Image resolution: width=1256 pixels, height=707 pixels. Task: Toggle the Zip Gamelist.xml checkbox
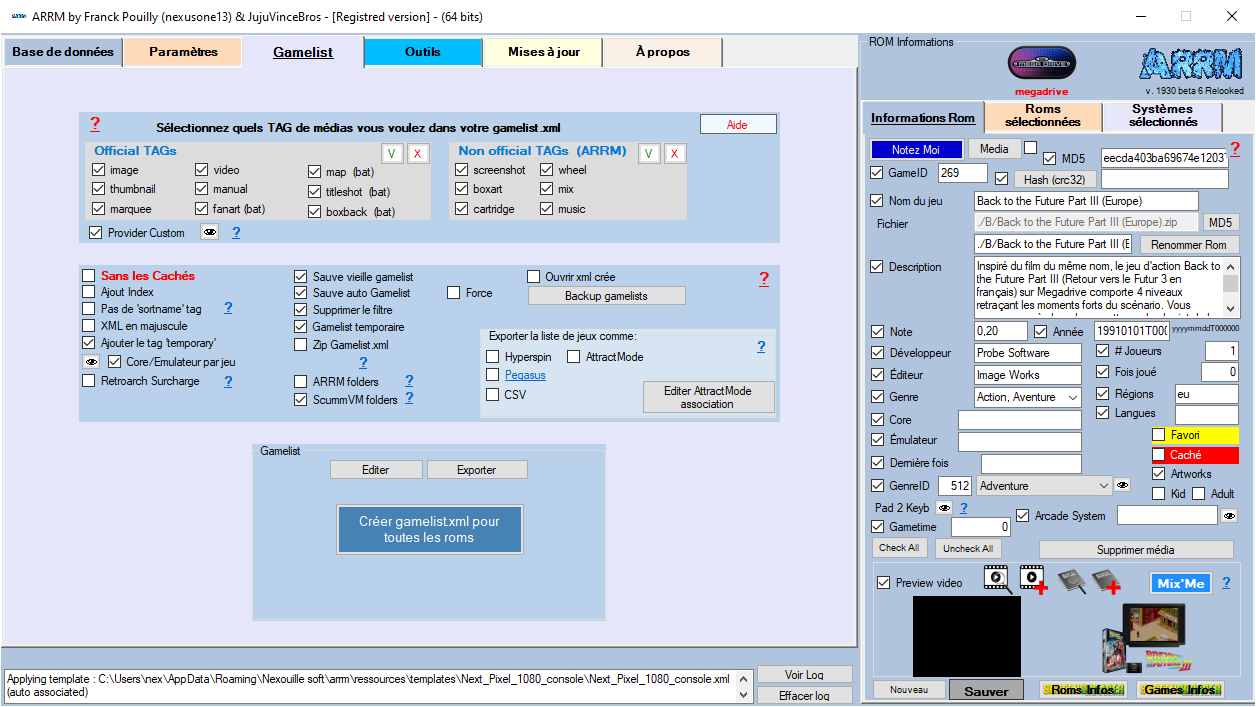301,345
